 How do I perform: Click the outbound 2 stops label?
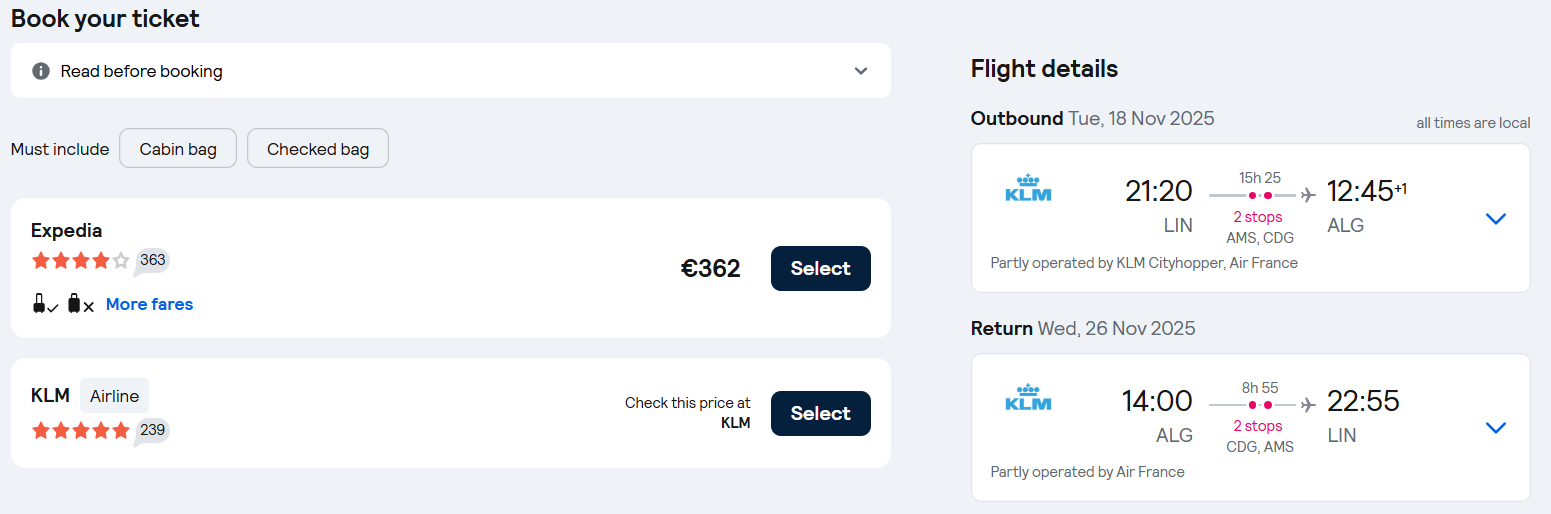[1257, 217]
